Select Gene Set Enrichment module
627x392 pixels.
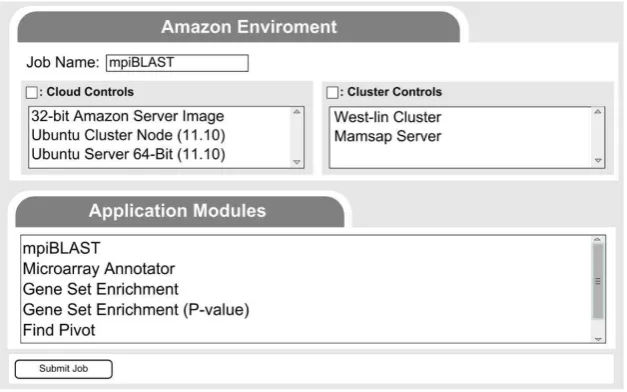pos(101,290)
